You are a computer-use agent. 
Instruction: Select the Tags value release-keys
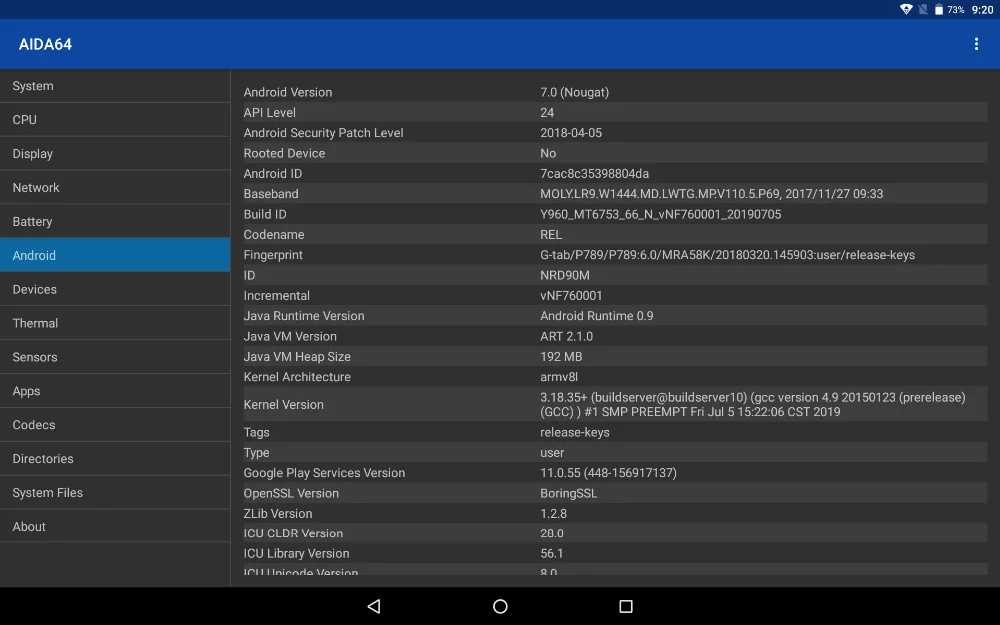pos(575,432)
